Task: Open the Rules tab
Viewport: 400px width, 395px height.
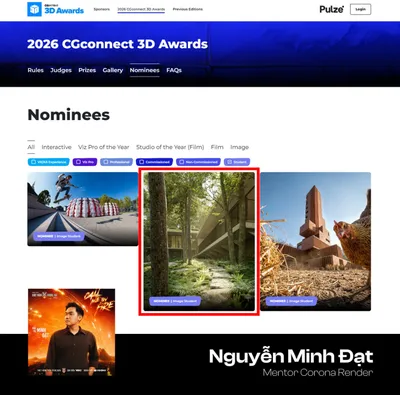Action: pos(36,70)
